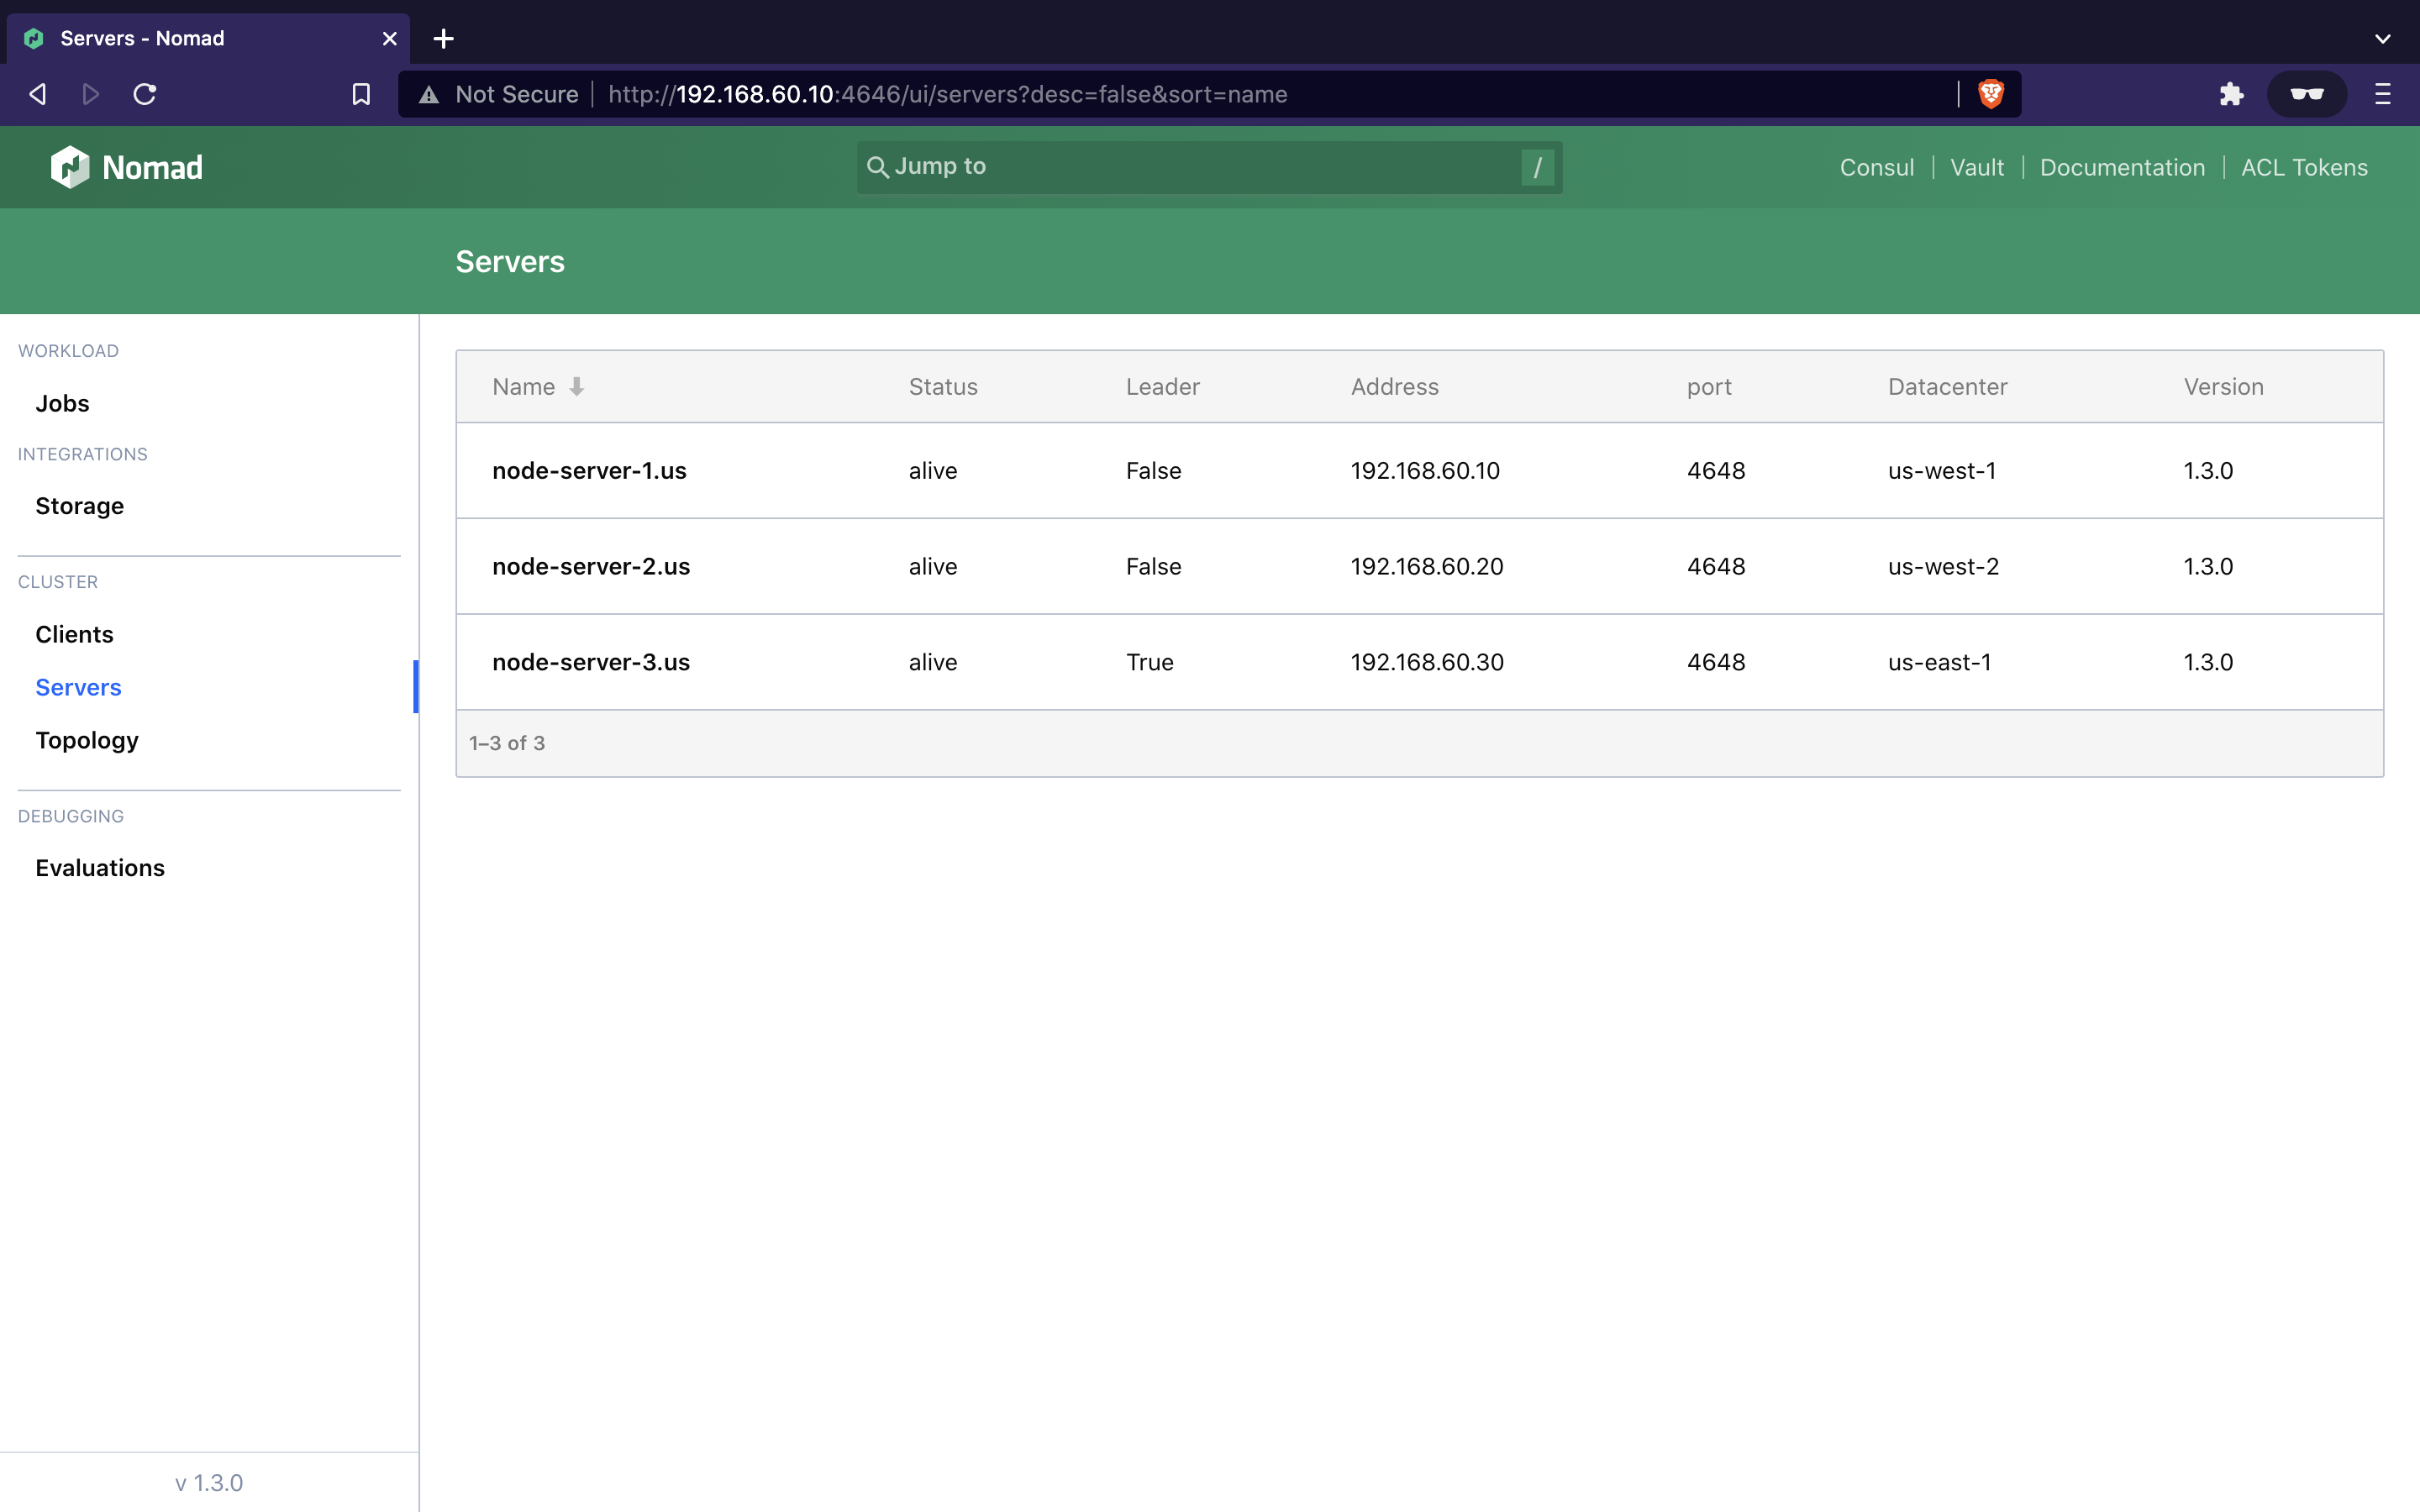Open the Consul link
Viewport: 2420px width, 1512px height.
[x=1877, y=167]
